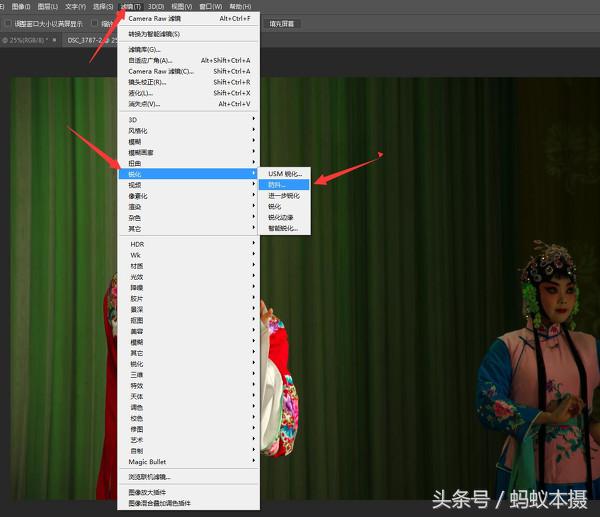Image resolution: width=600 pixels, height=517 pixels.
Task: Expand the 调色 plugin group
Action: (x=189, y=408)
